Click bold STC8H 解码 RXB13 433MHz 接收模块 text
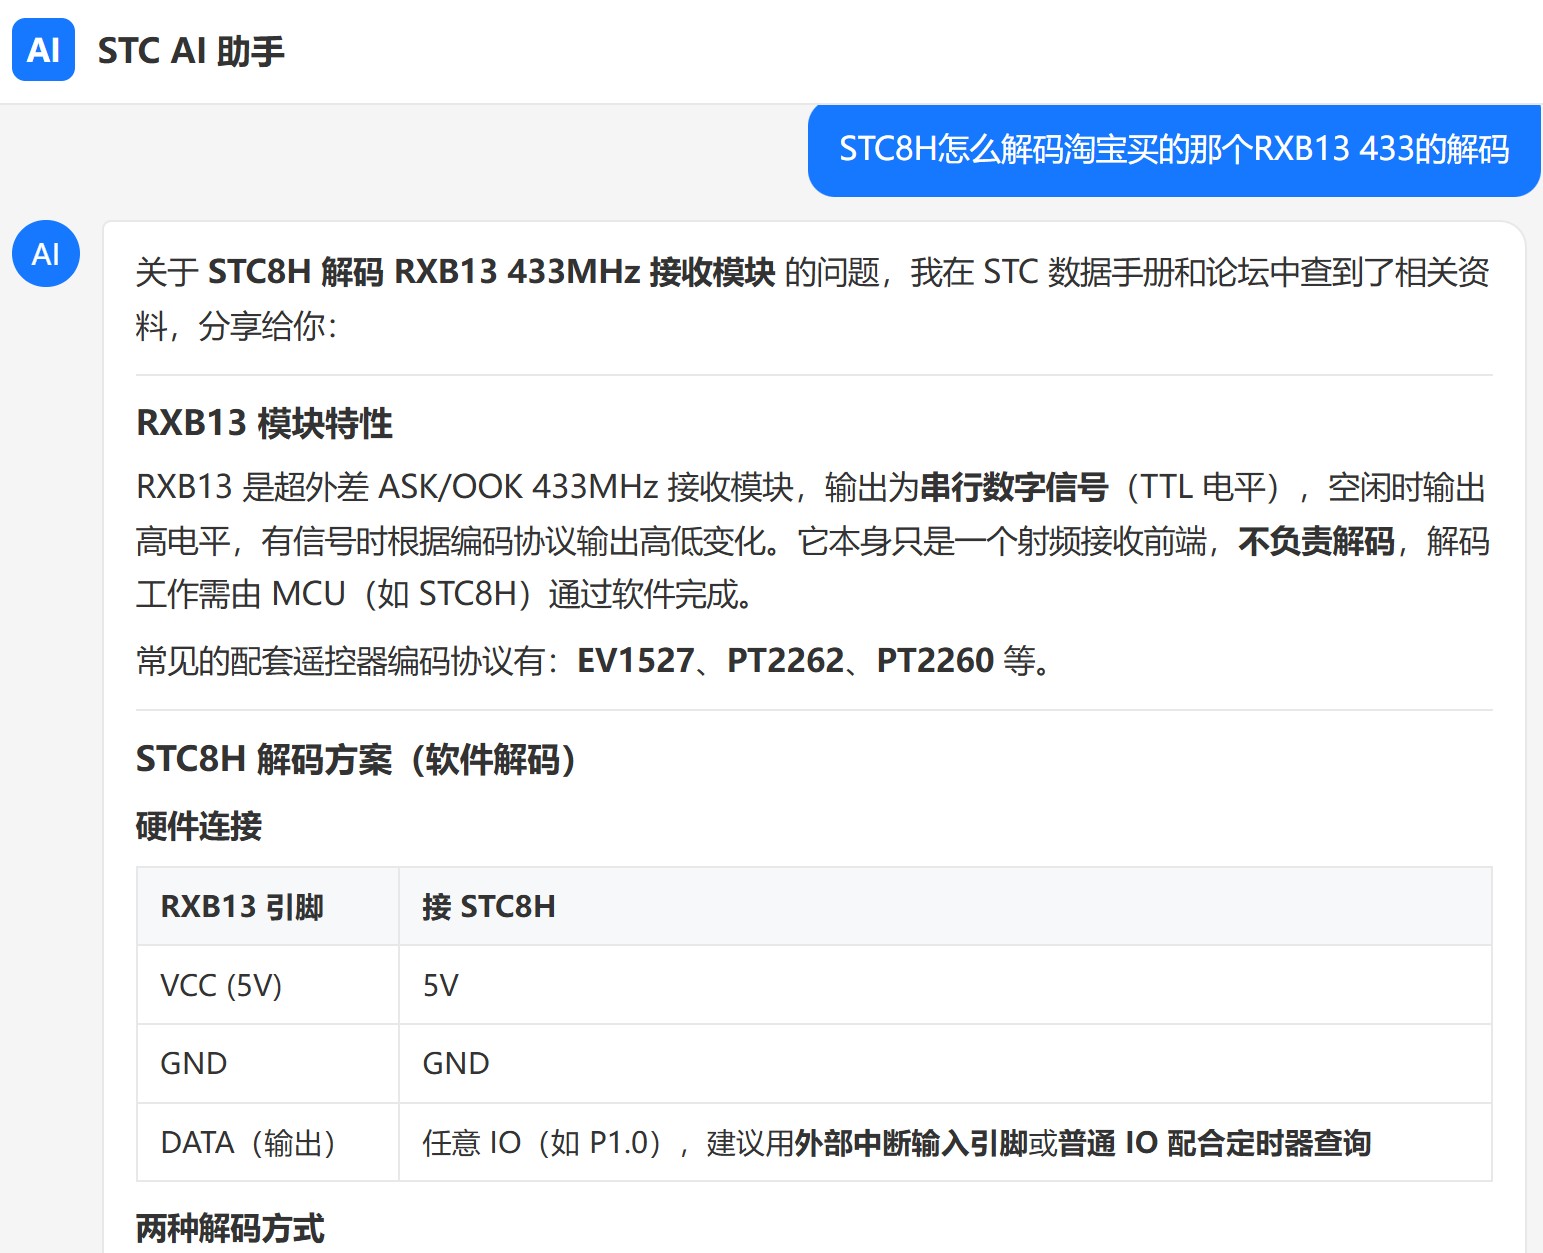 tap(491, 272)
